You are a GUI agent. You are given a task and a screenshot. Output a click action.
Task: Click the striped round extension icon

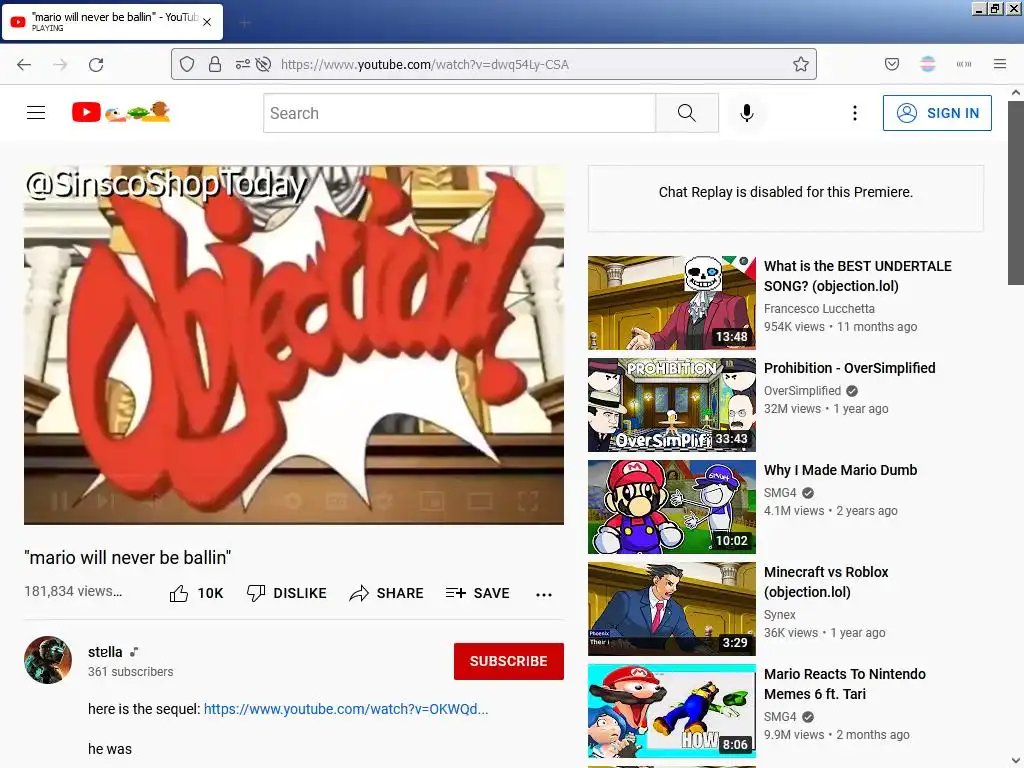927,64
